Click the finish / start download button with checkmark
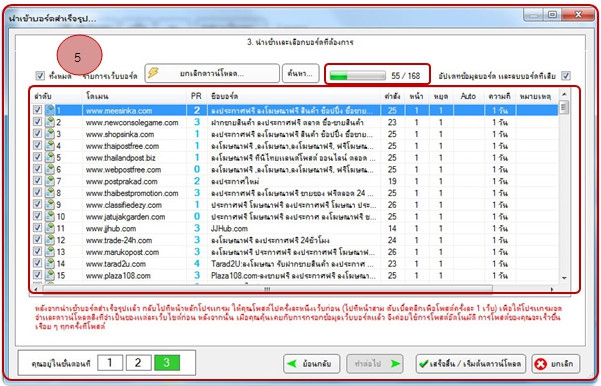601x386 pixels. click(471, 364)
